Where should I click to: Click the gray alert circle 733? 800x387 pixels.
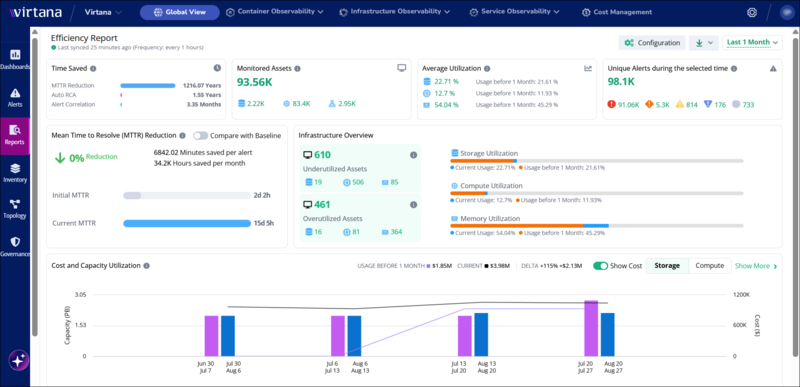click(736, 104)
